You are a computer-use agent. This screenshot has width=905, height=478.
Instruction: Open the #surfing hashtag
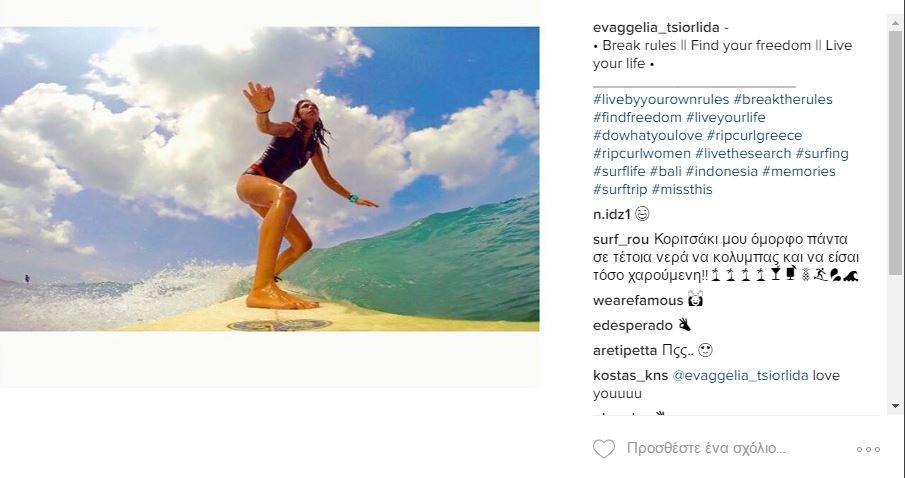tap(822, 154)
